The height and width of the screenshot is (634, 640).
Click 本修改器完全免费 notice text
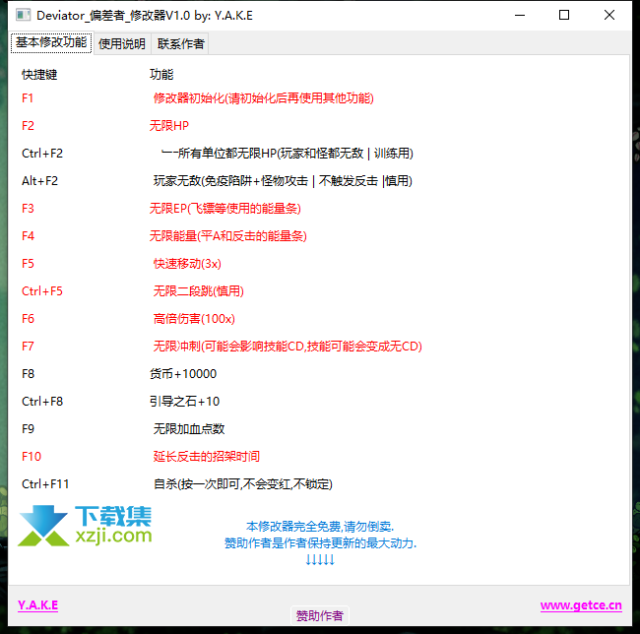[320, 527]
